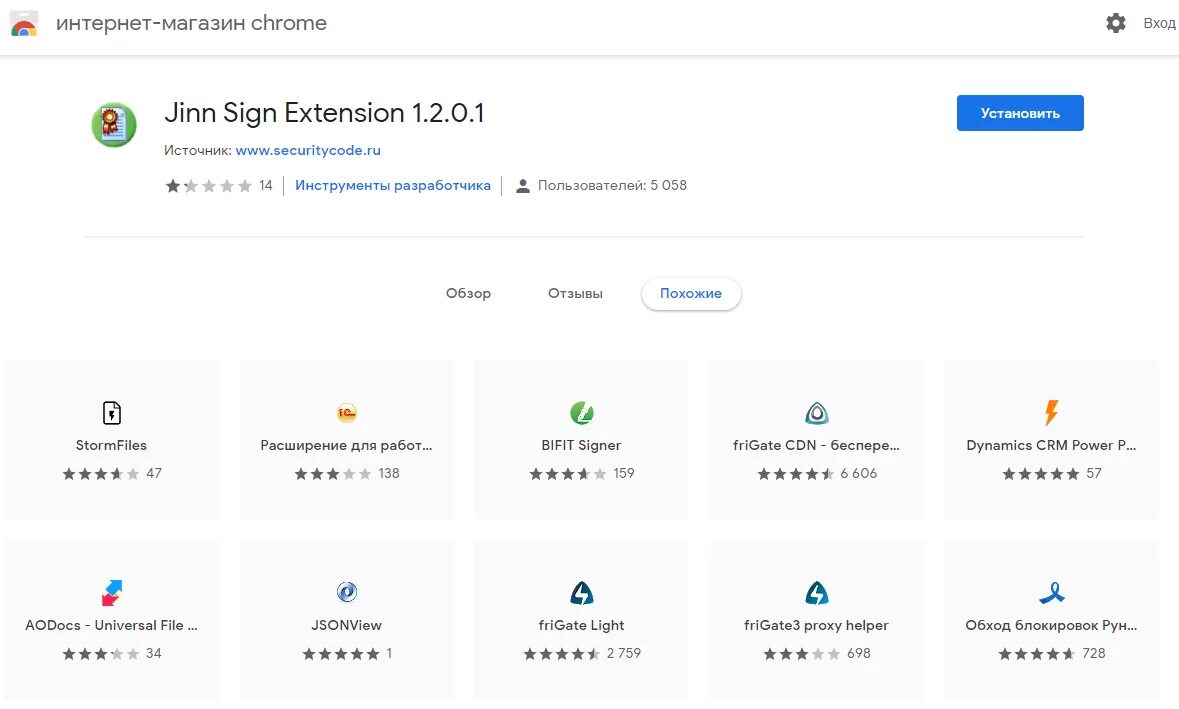Click the AODocs review count 34
Image resolution: width=1179 pixels, height=709 pixels.
click(x=153, y=654)
